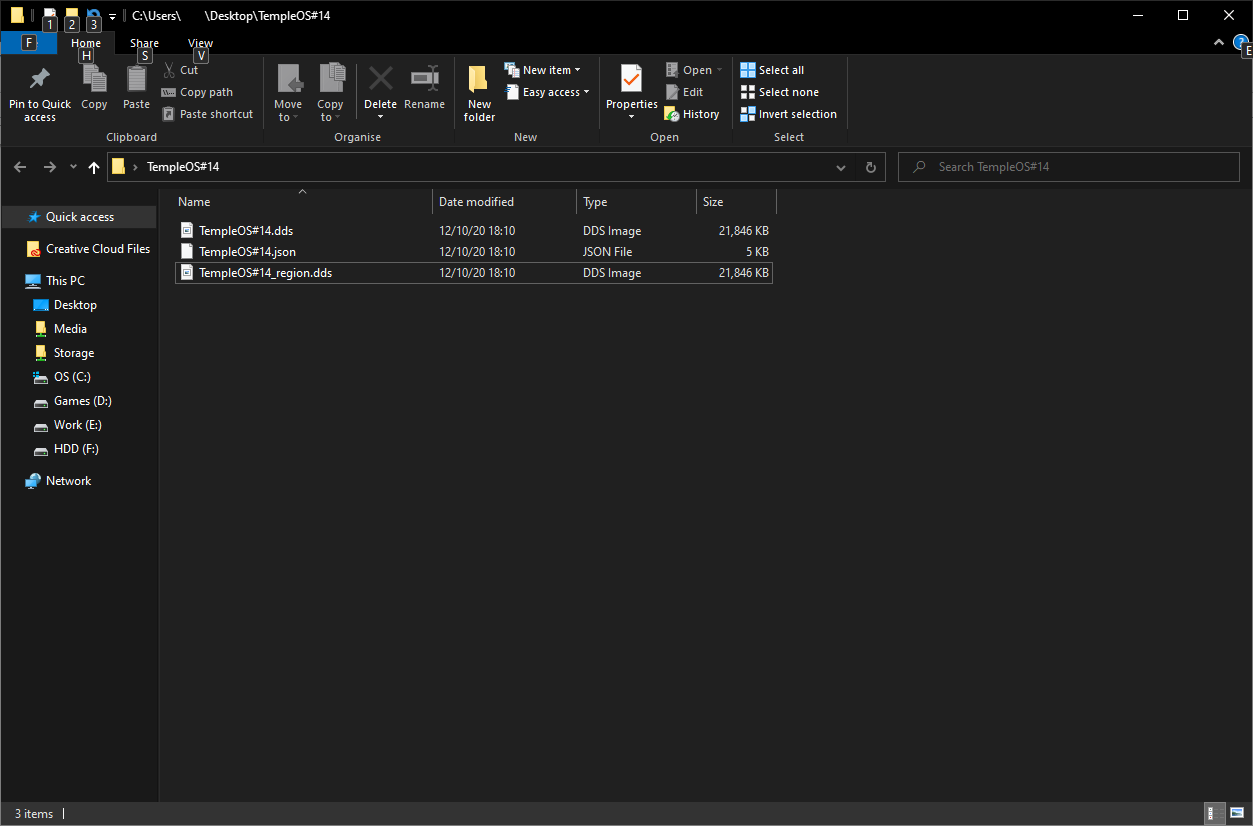Click the History icon in Open group
The width and height of the screenshot is (1253, 826).
(x=691, y=114)
